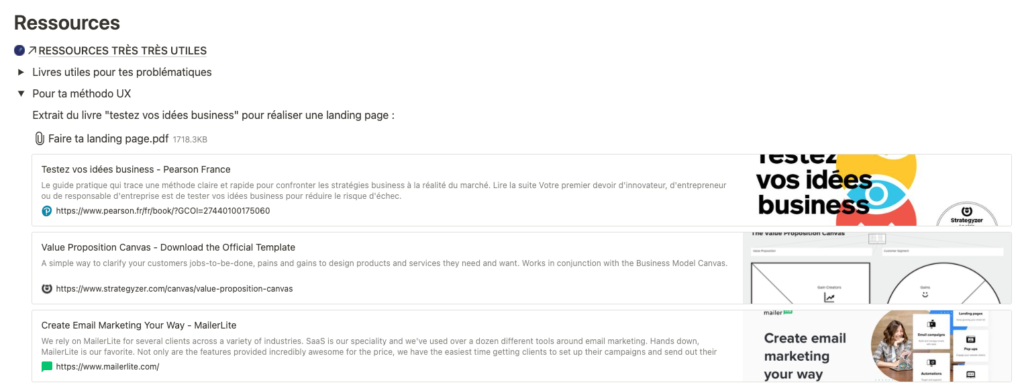Open RESSOURCES TRÈS TRÈS UTILES page link
Screen dimensions: 1024x389
pos(123,50)
